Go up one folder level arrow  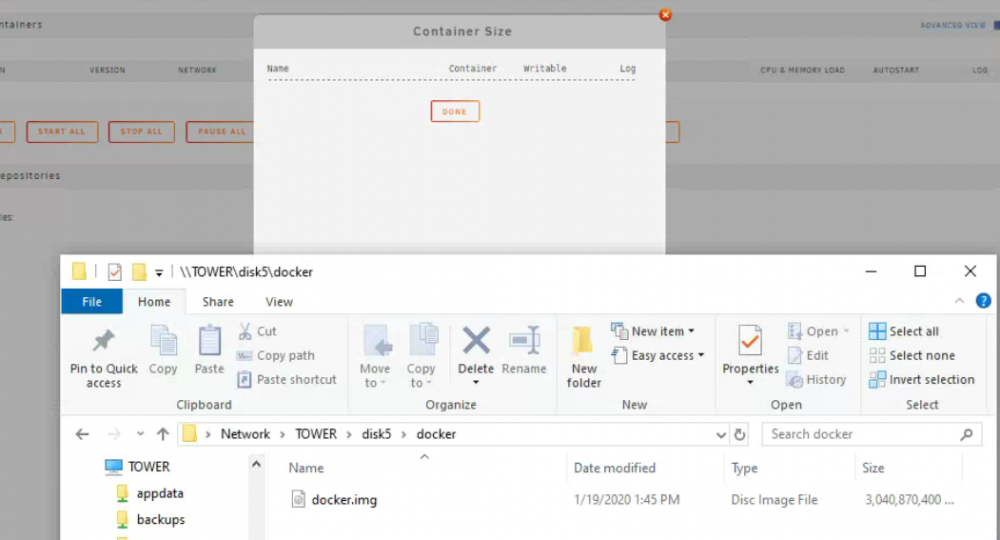(163, 434)
